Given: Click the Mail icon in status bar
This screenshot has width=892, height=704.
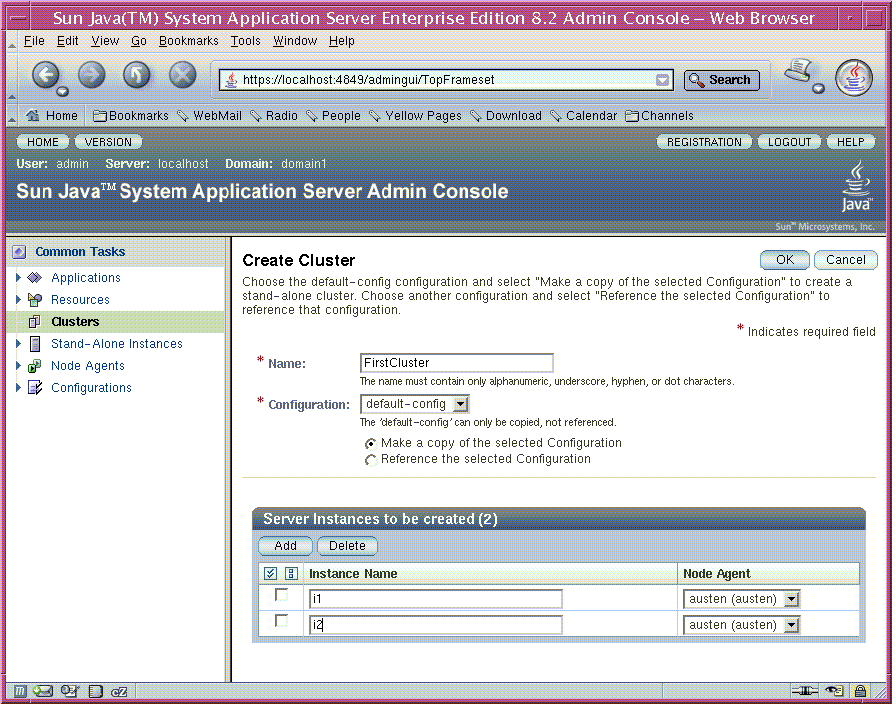Looking at the screenshot, I should (x=43, y=691).
